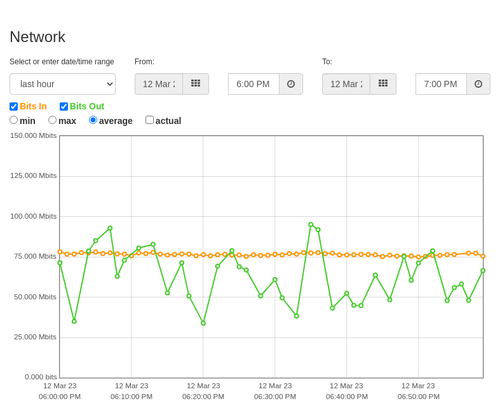Open the From time clock picker icon
The image size is (500, 403).
[x=291, y=84]
